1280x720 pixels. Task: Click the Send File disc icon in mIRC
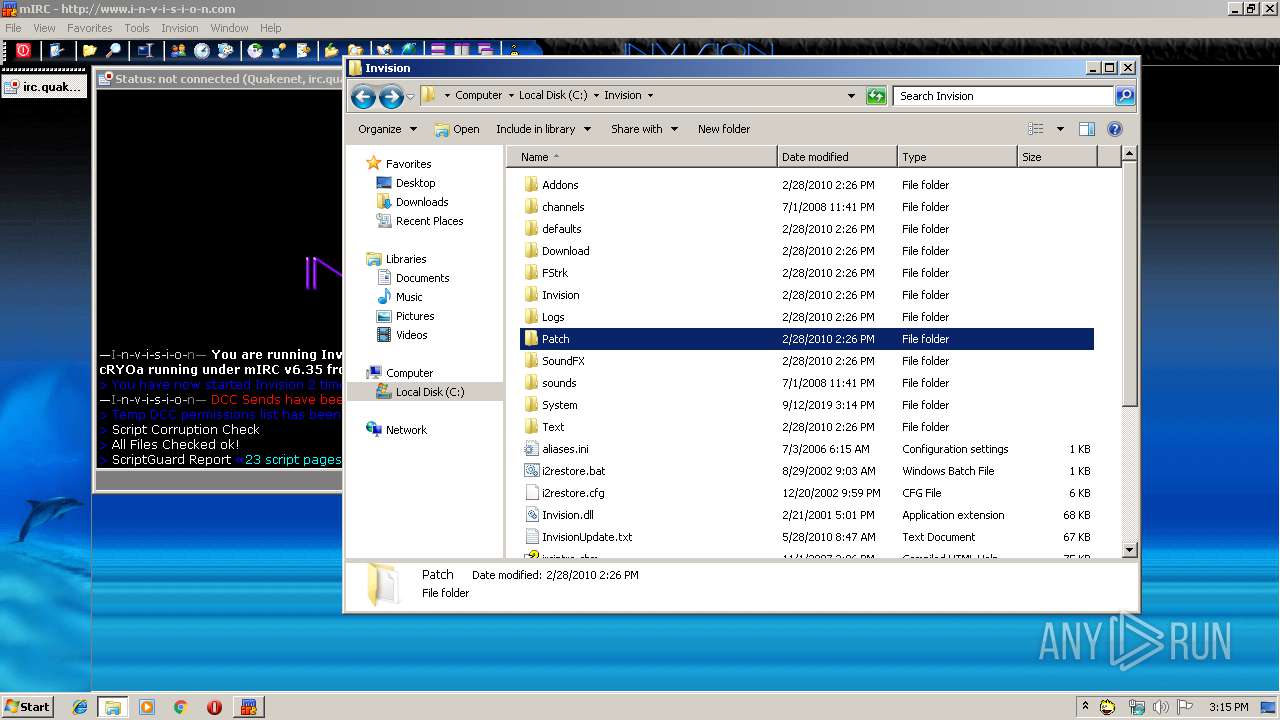tap(255, 50)
